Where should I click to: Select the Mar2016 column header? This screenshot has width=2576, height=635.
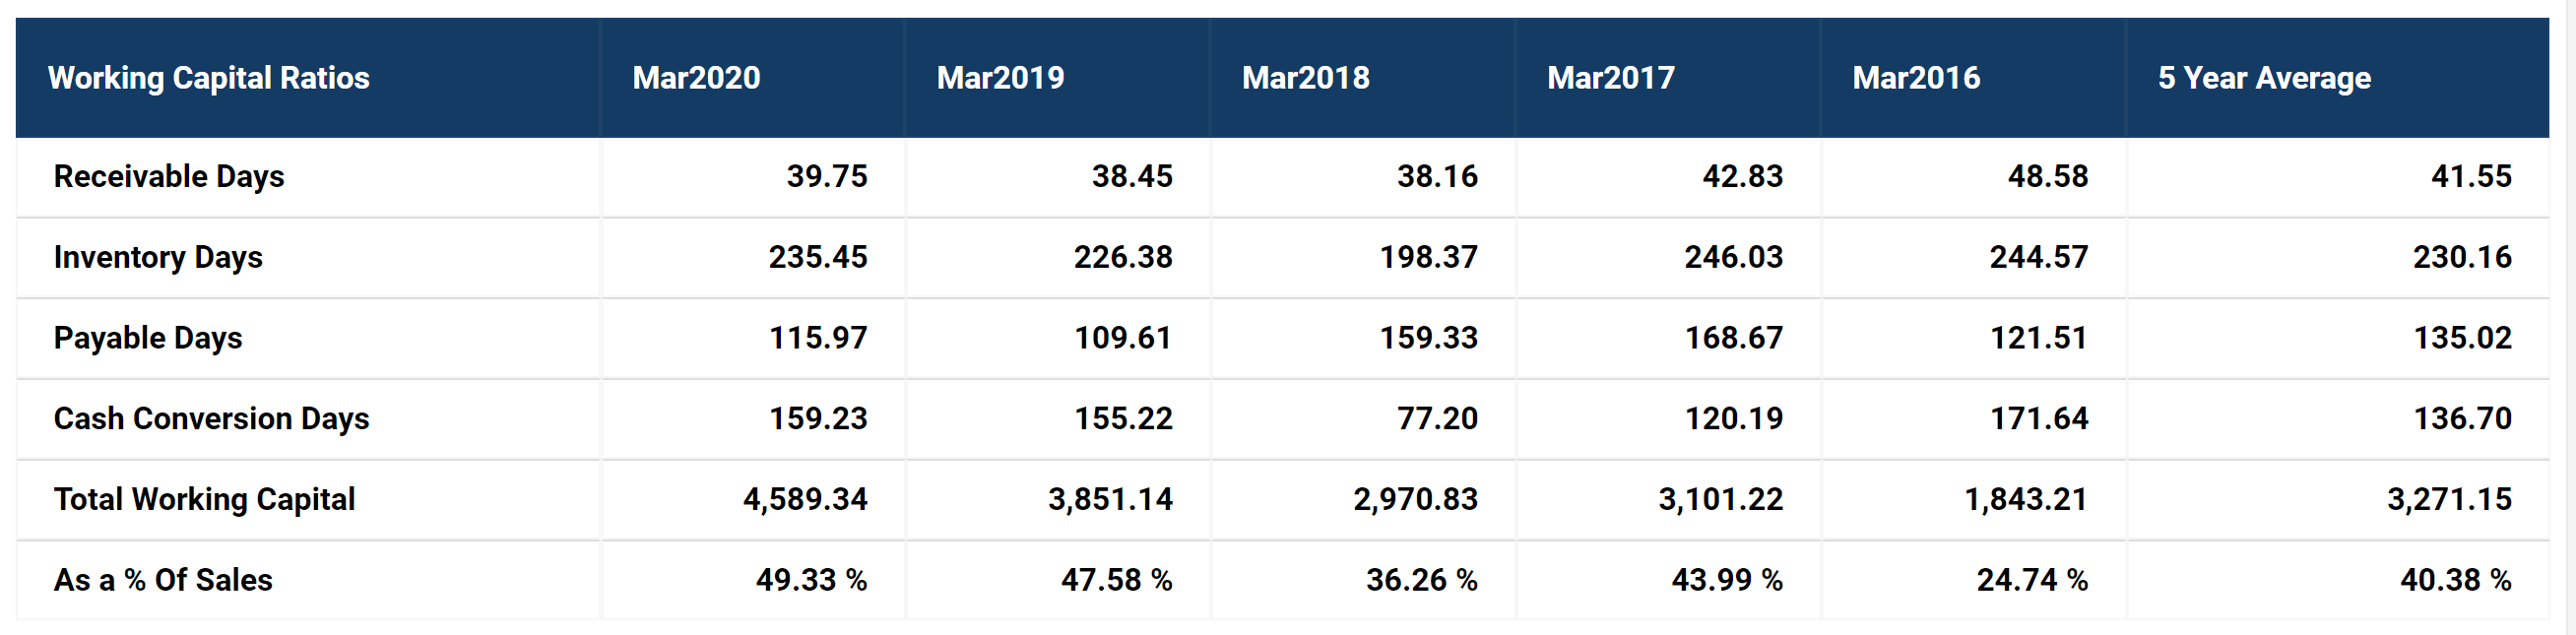1915,78
